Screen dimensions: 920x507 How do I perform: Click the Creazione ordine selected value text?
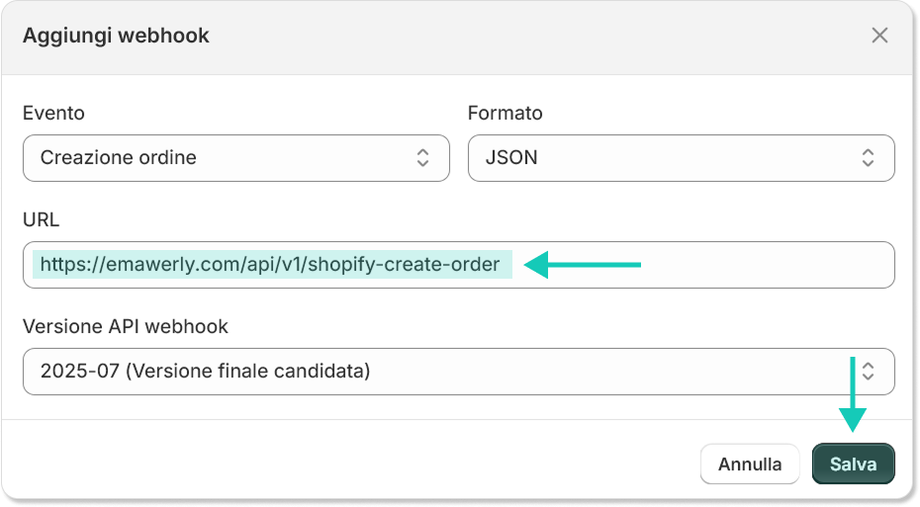(118, 158)
